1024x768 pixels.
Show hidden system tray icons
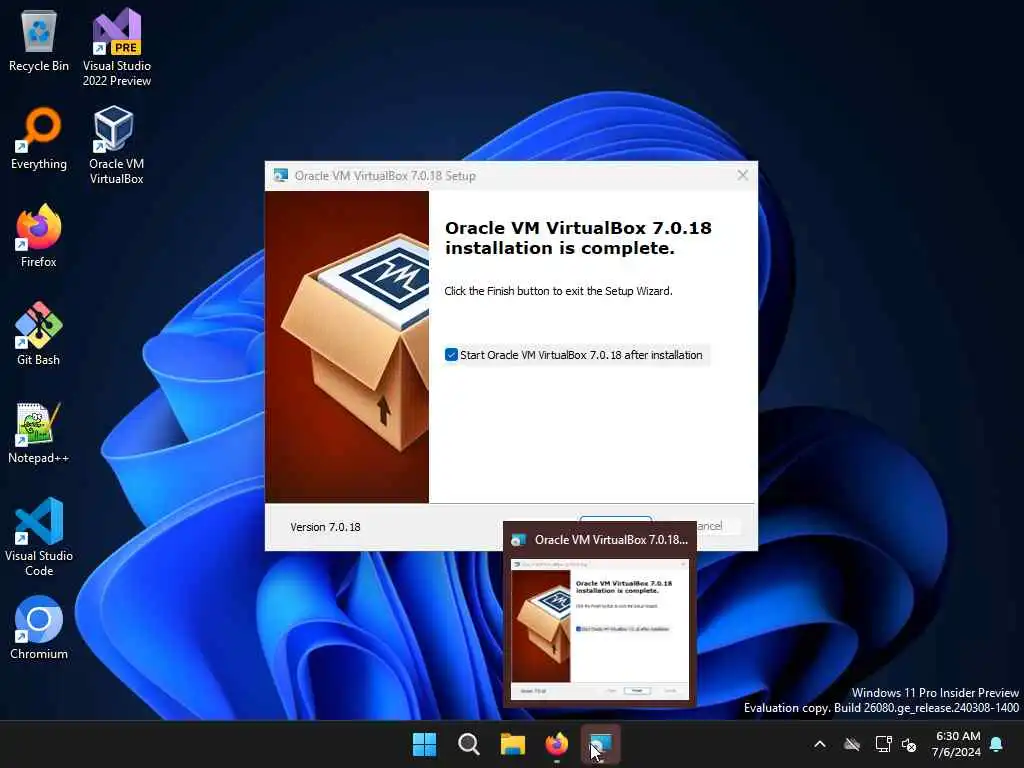pos(820,744)
